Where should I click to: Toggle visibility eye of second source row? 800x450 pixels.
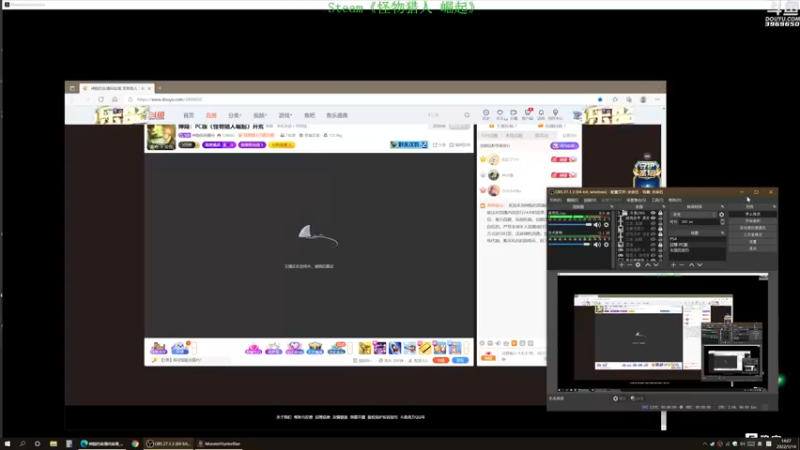pyautogui.click(x=653, y=218)
